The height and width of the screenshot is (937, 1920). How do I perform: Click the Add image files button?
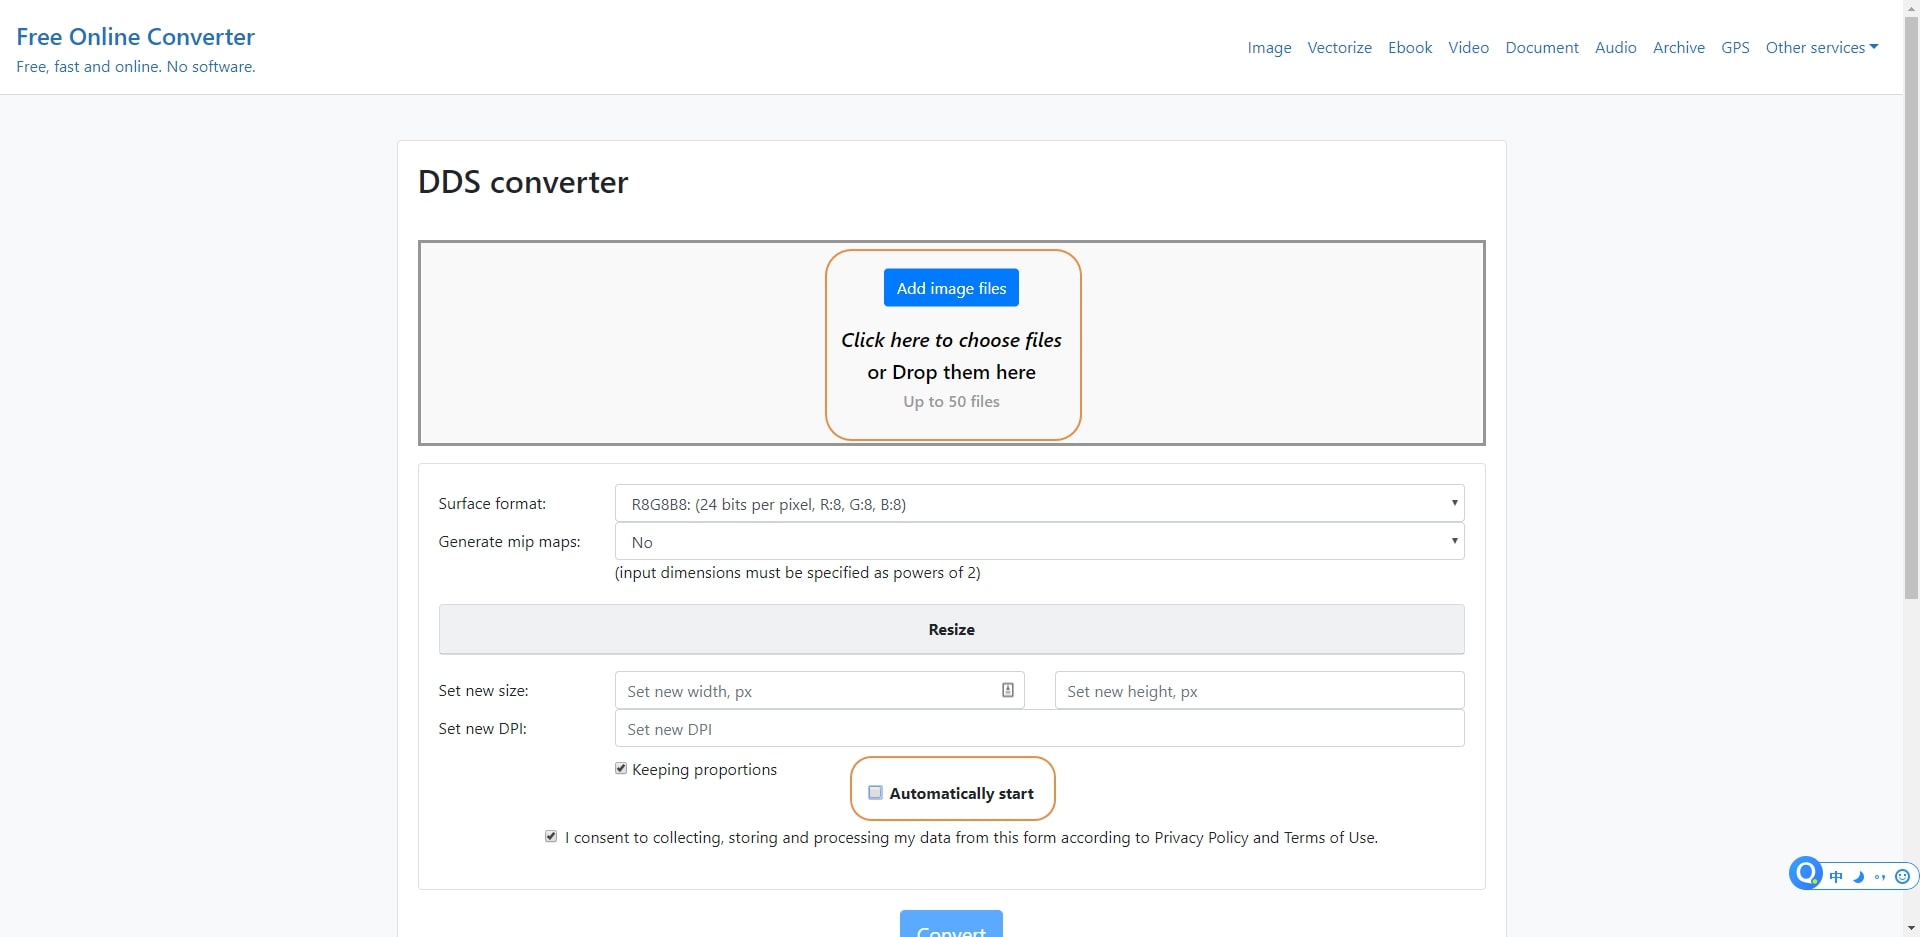951,288
